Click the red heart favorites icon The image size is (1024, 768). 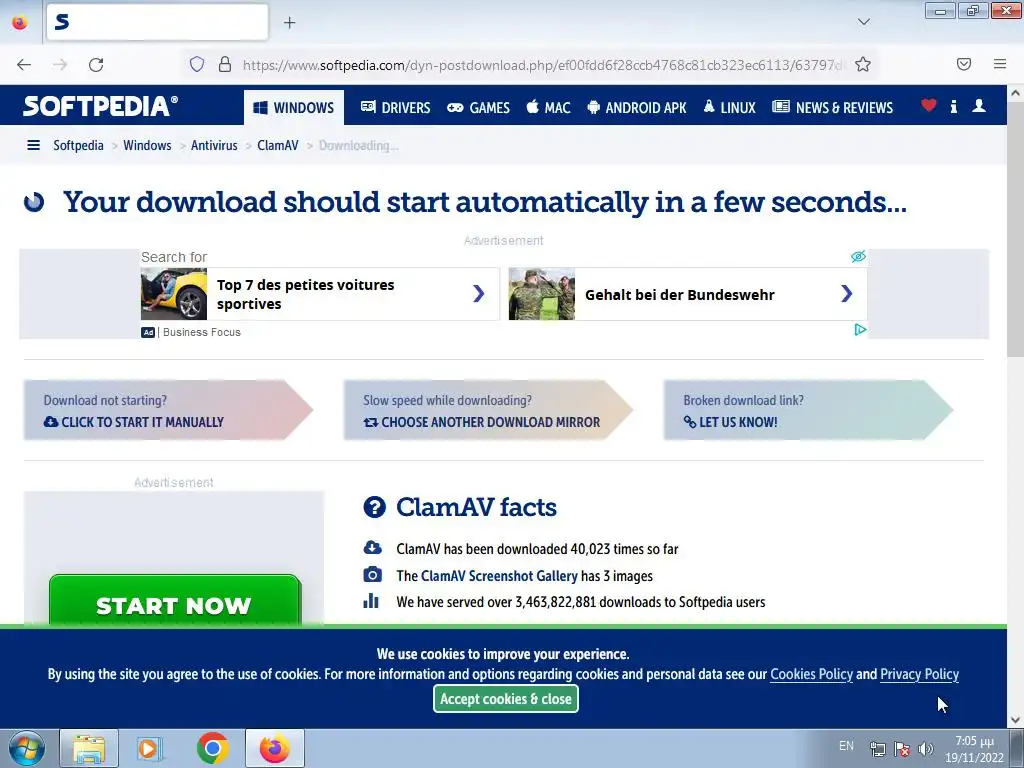pyautogui.click(x=929, y=105)
